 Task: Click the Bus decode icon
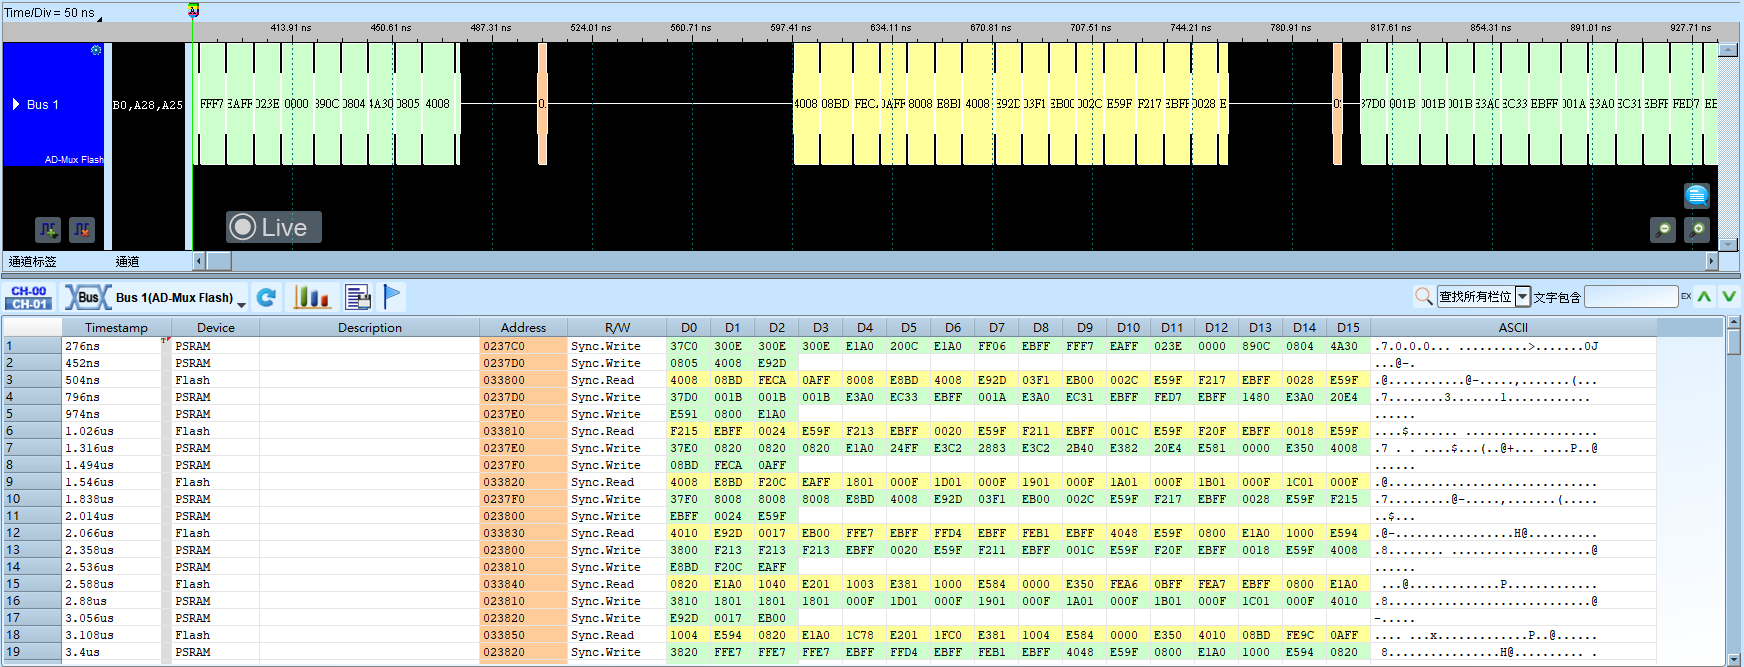pos(88,297)
